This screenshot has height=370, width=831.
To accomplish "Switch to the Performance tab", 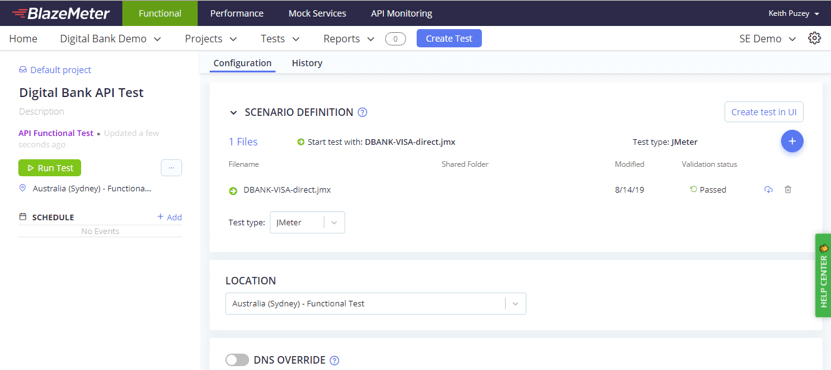I will coord(237,13).
